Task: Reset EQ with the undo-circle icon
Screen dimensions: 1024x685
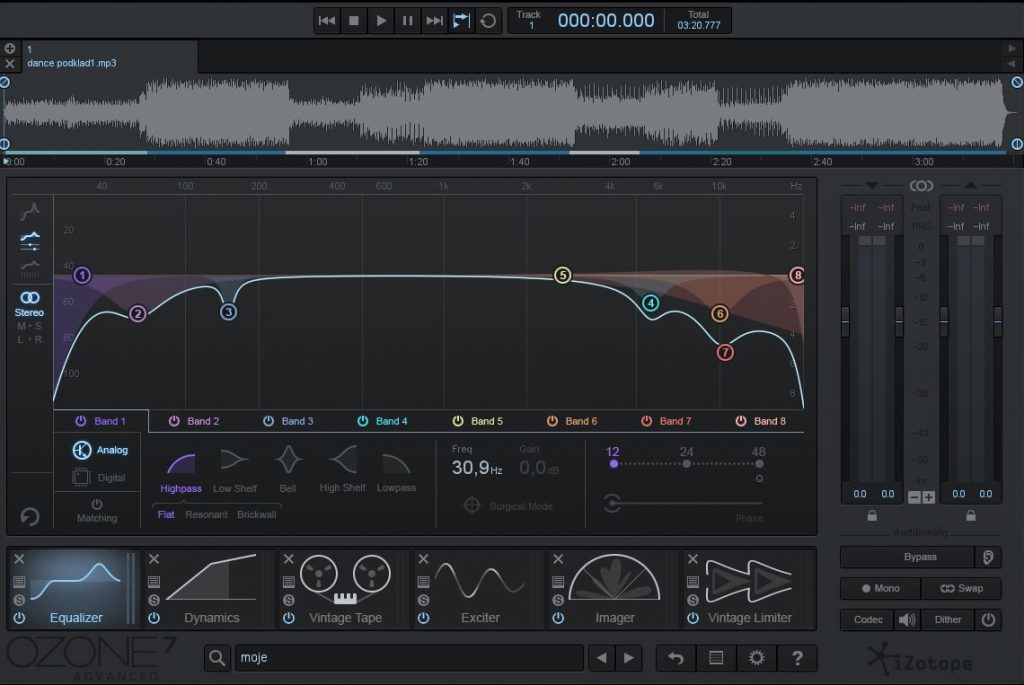Action: (x=29, y=517)
